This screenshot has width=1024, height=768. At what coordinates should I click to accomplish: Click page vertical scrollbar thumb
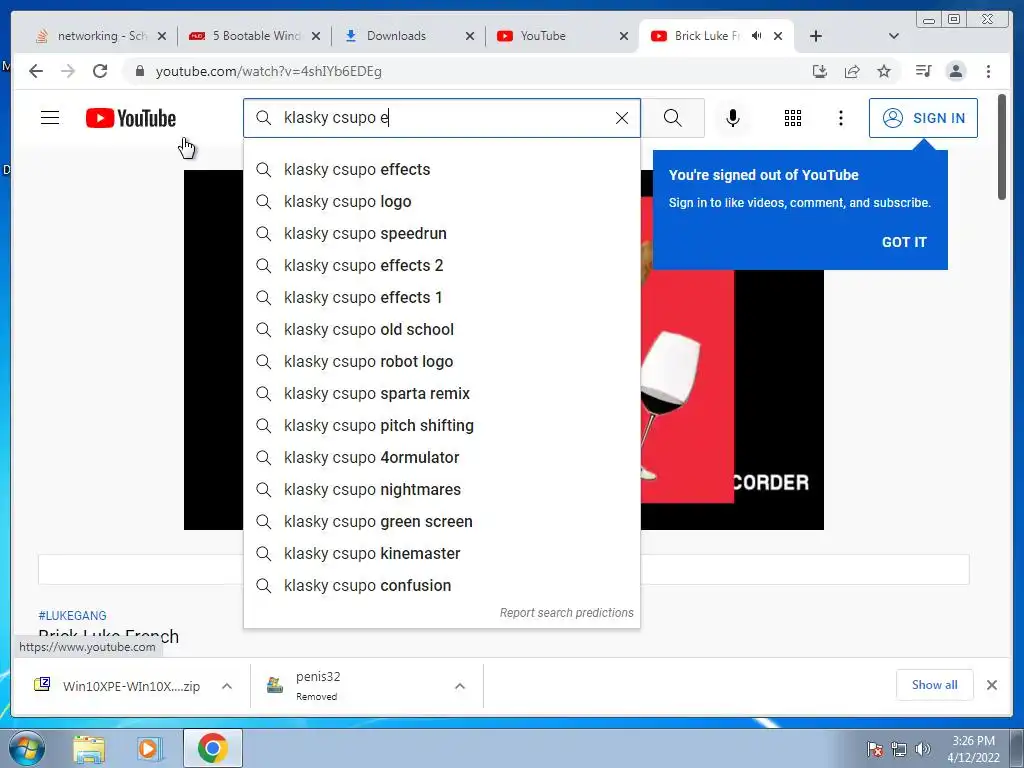pos(1002,147)
